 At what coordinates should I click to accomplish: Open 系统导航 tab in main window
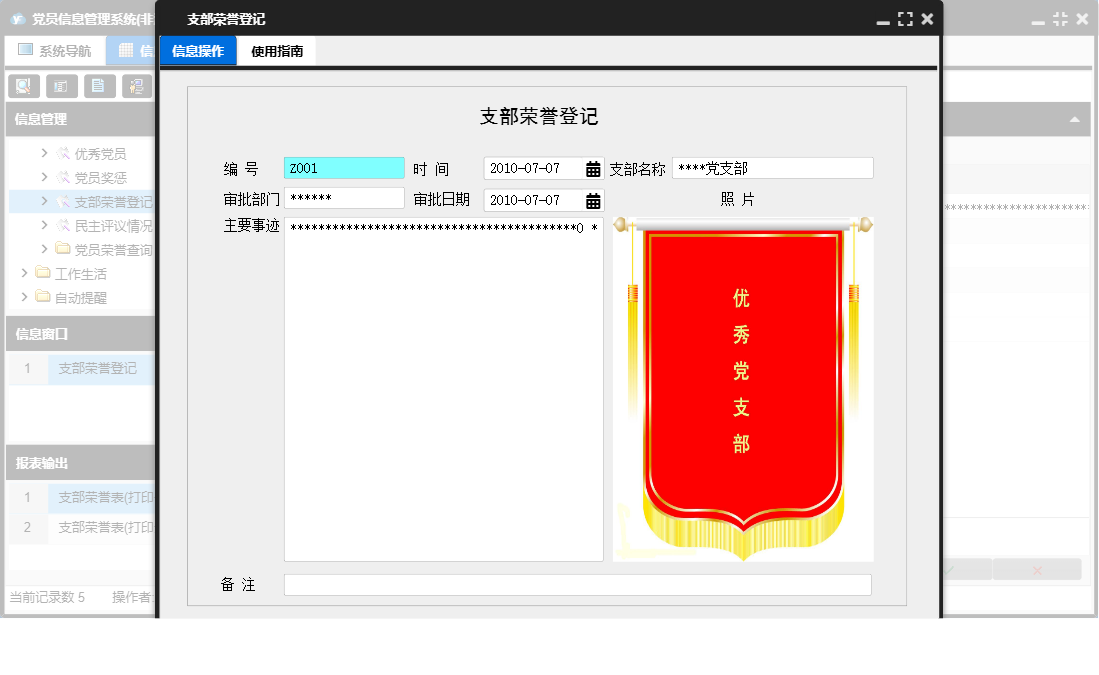point(55,50)
